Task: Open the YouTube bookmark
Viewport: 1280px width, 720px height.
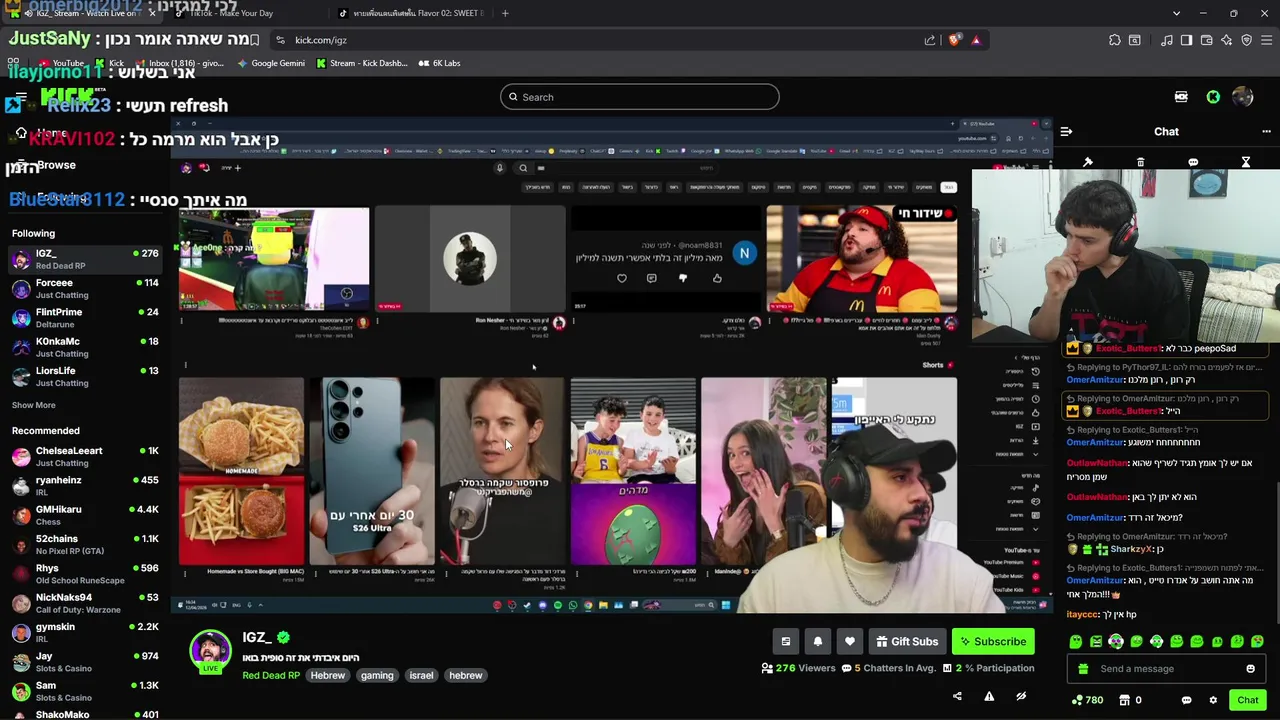Action: point(60,63)
